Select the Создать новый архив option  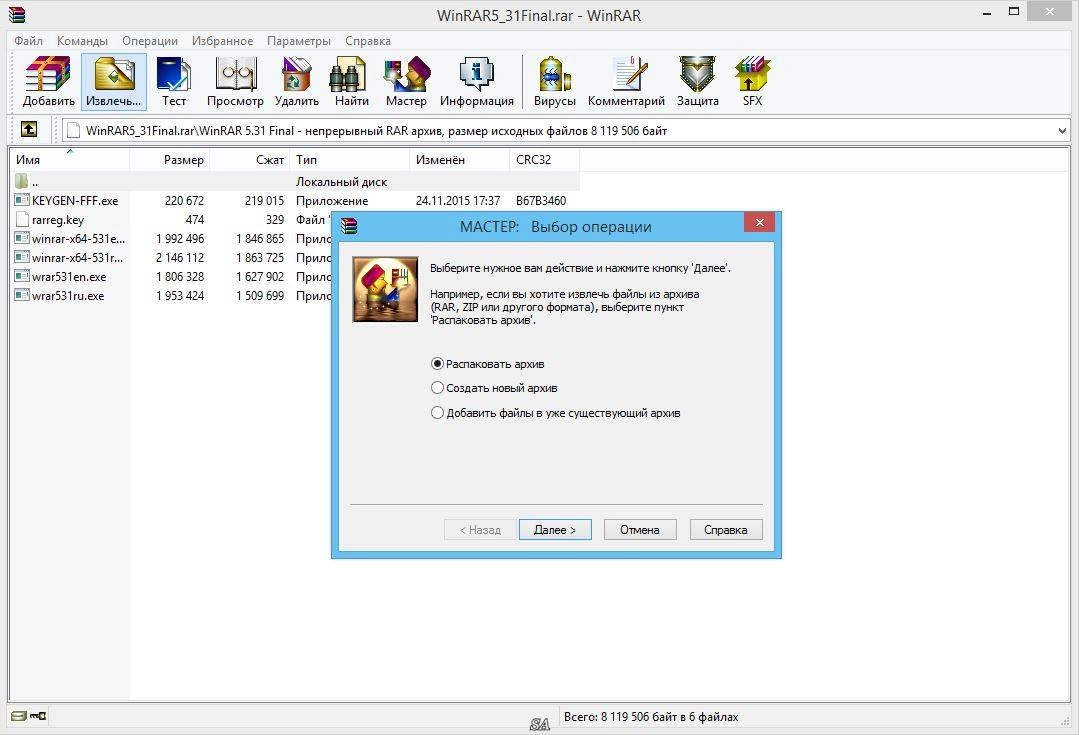tap(494, 388)
